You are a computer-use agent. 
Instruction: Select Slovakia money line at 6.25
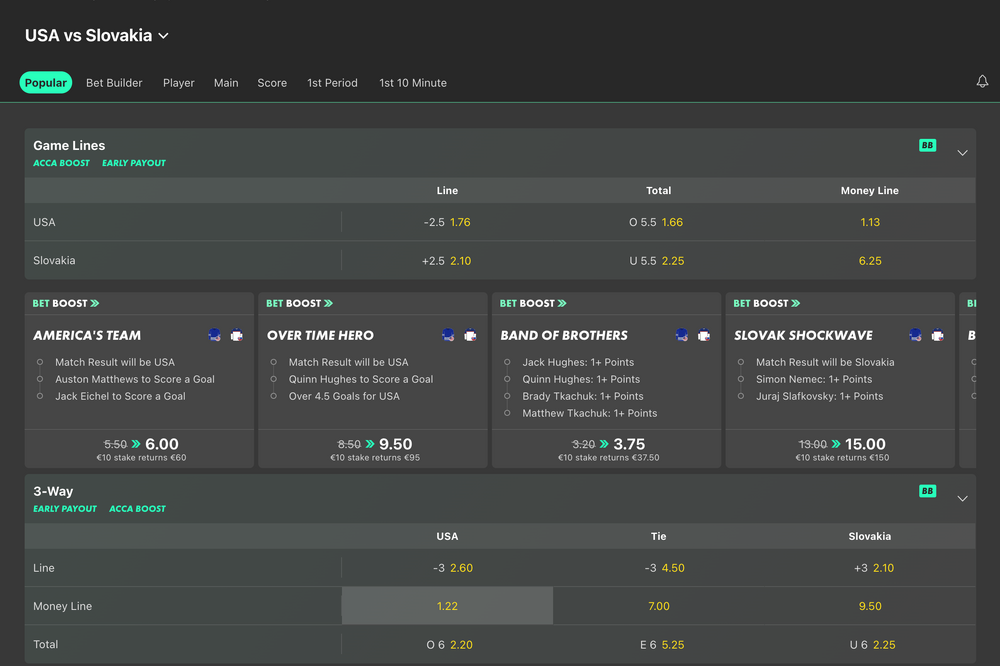[870, 260]
